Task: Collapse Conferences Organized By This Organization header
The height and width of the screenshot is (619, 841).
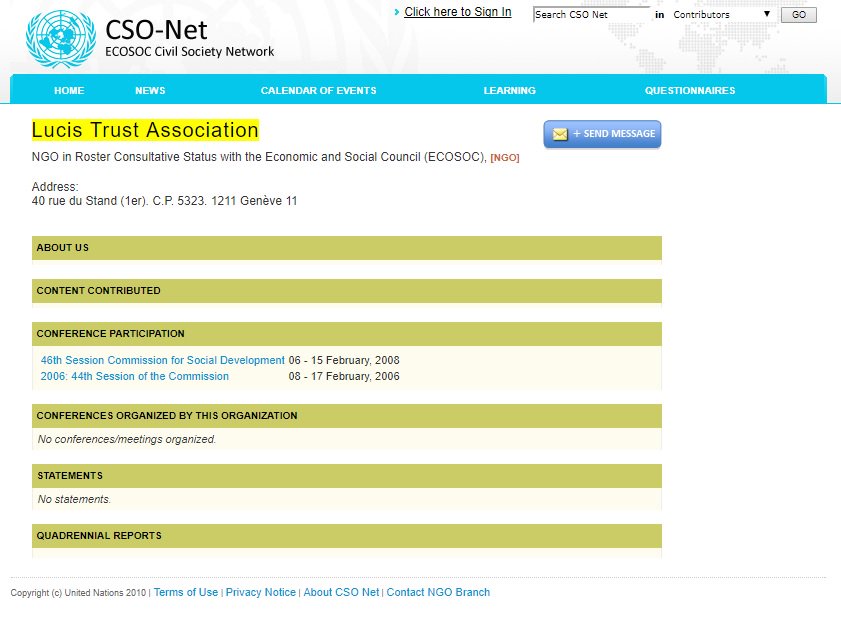Action: [346, 416]
